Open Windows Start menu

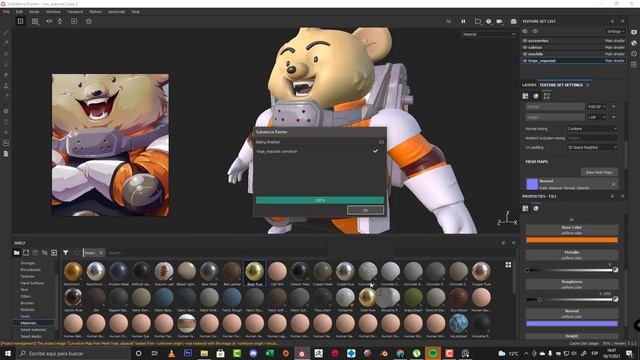tap(8, 353)
